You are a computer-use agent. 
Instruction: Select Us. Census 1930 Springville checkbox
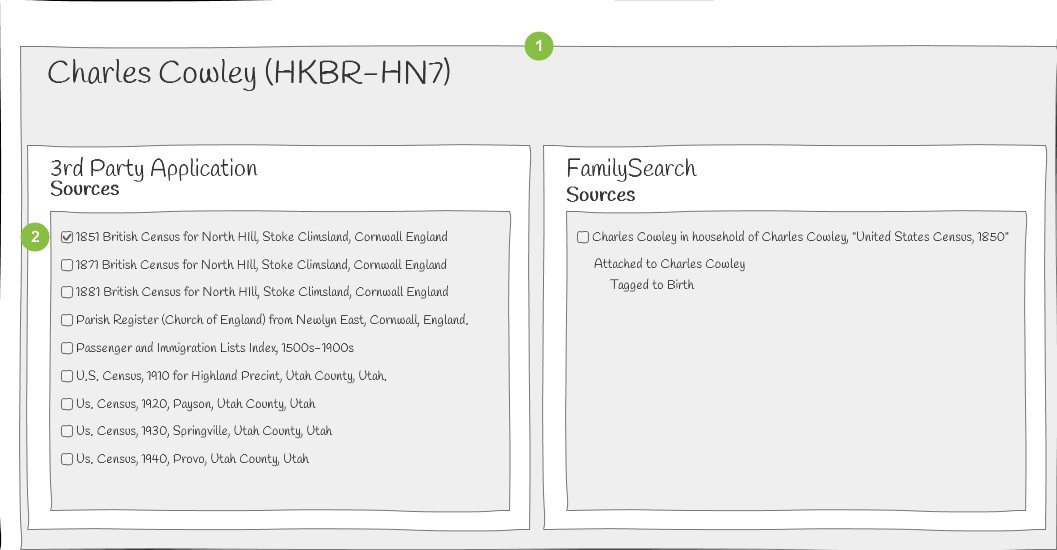pos(67,431)
